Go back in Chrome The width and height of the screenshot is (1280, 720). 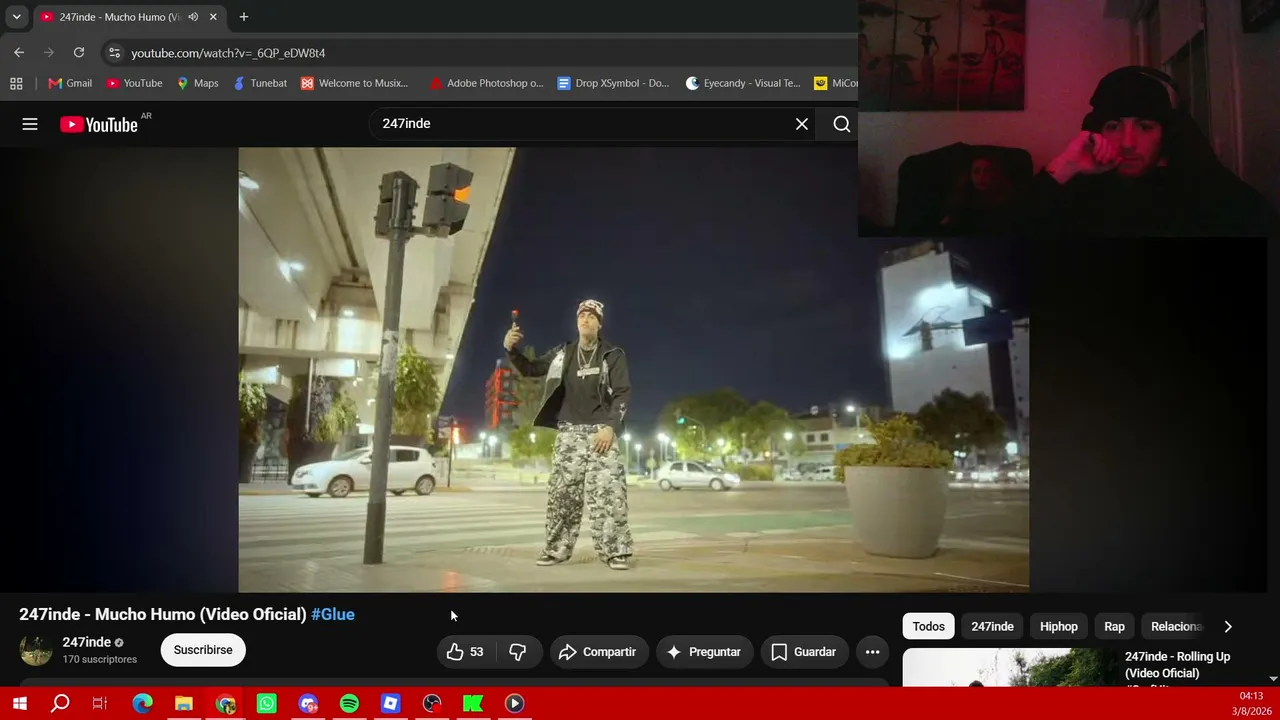point(19,53)
